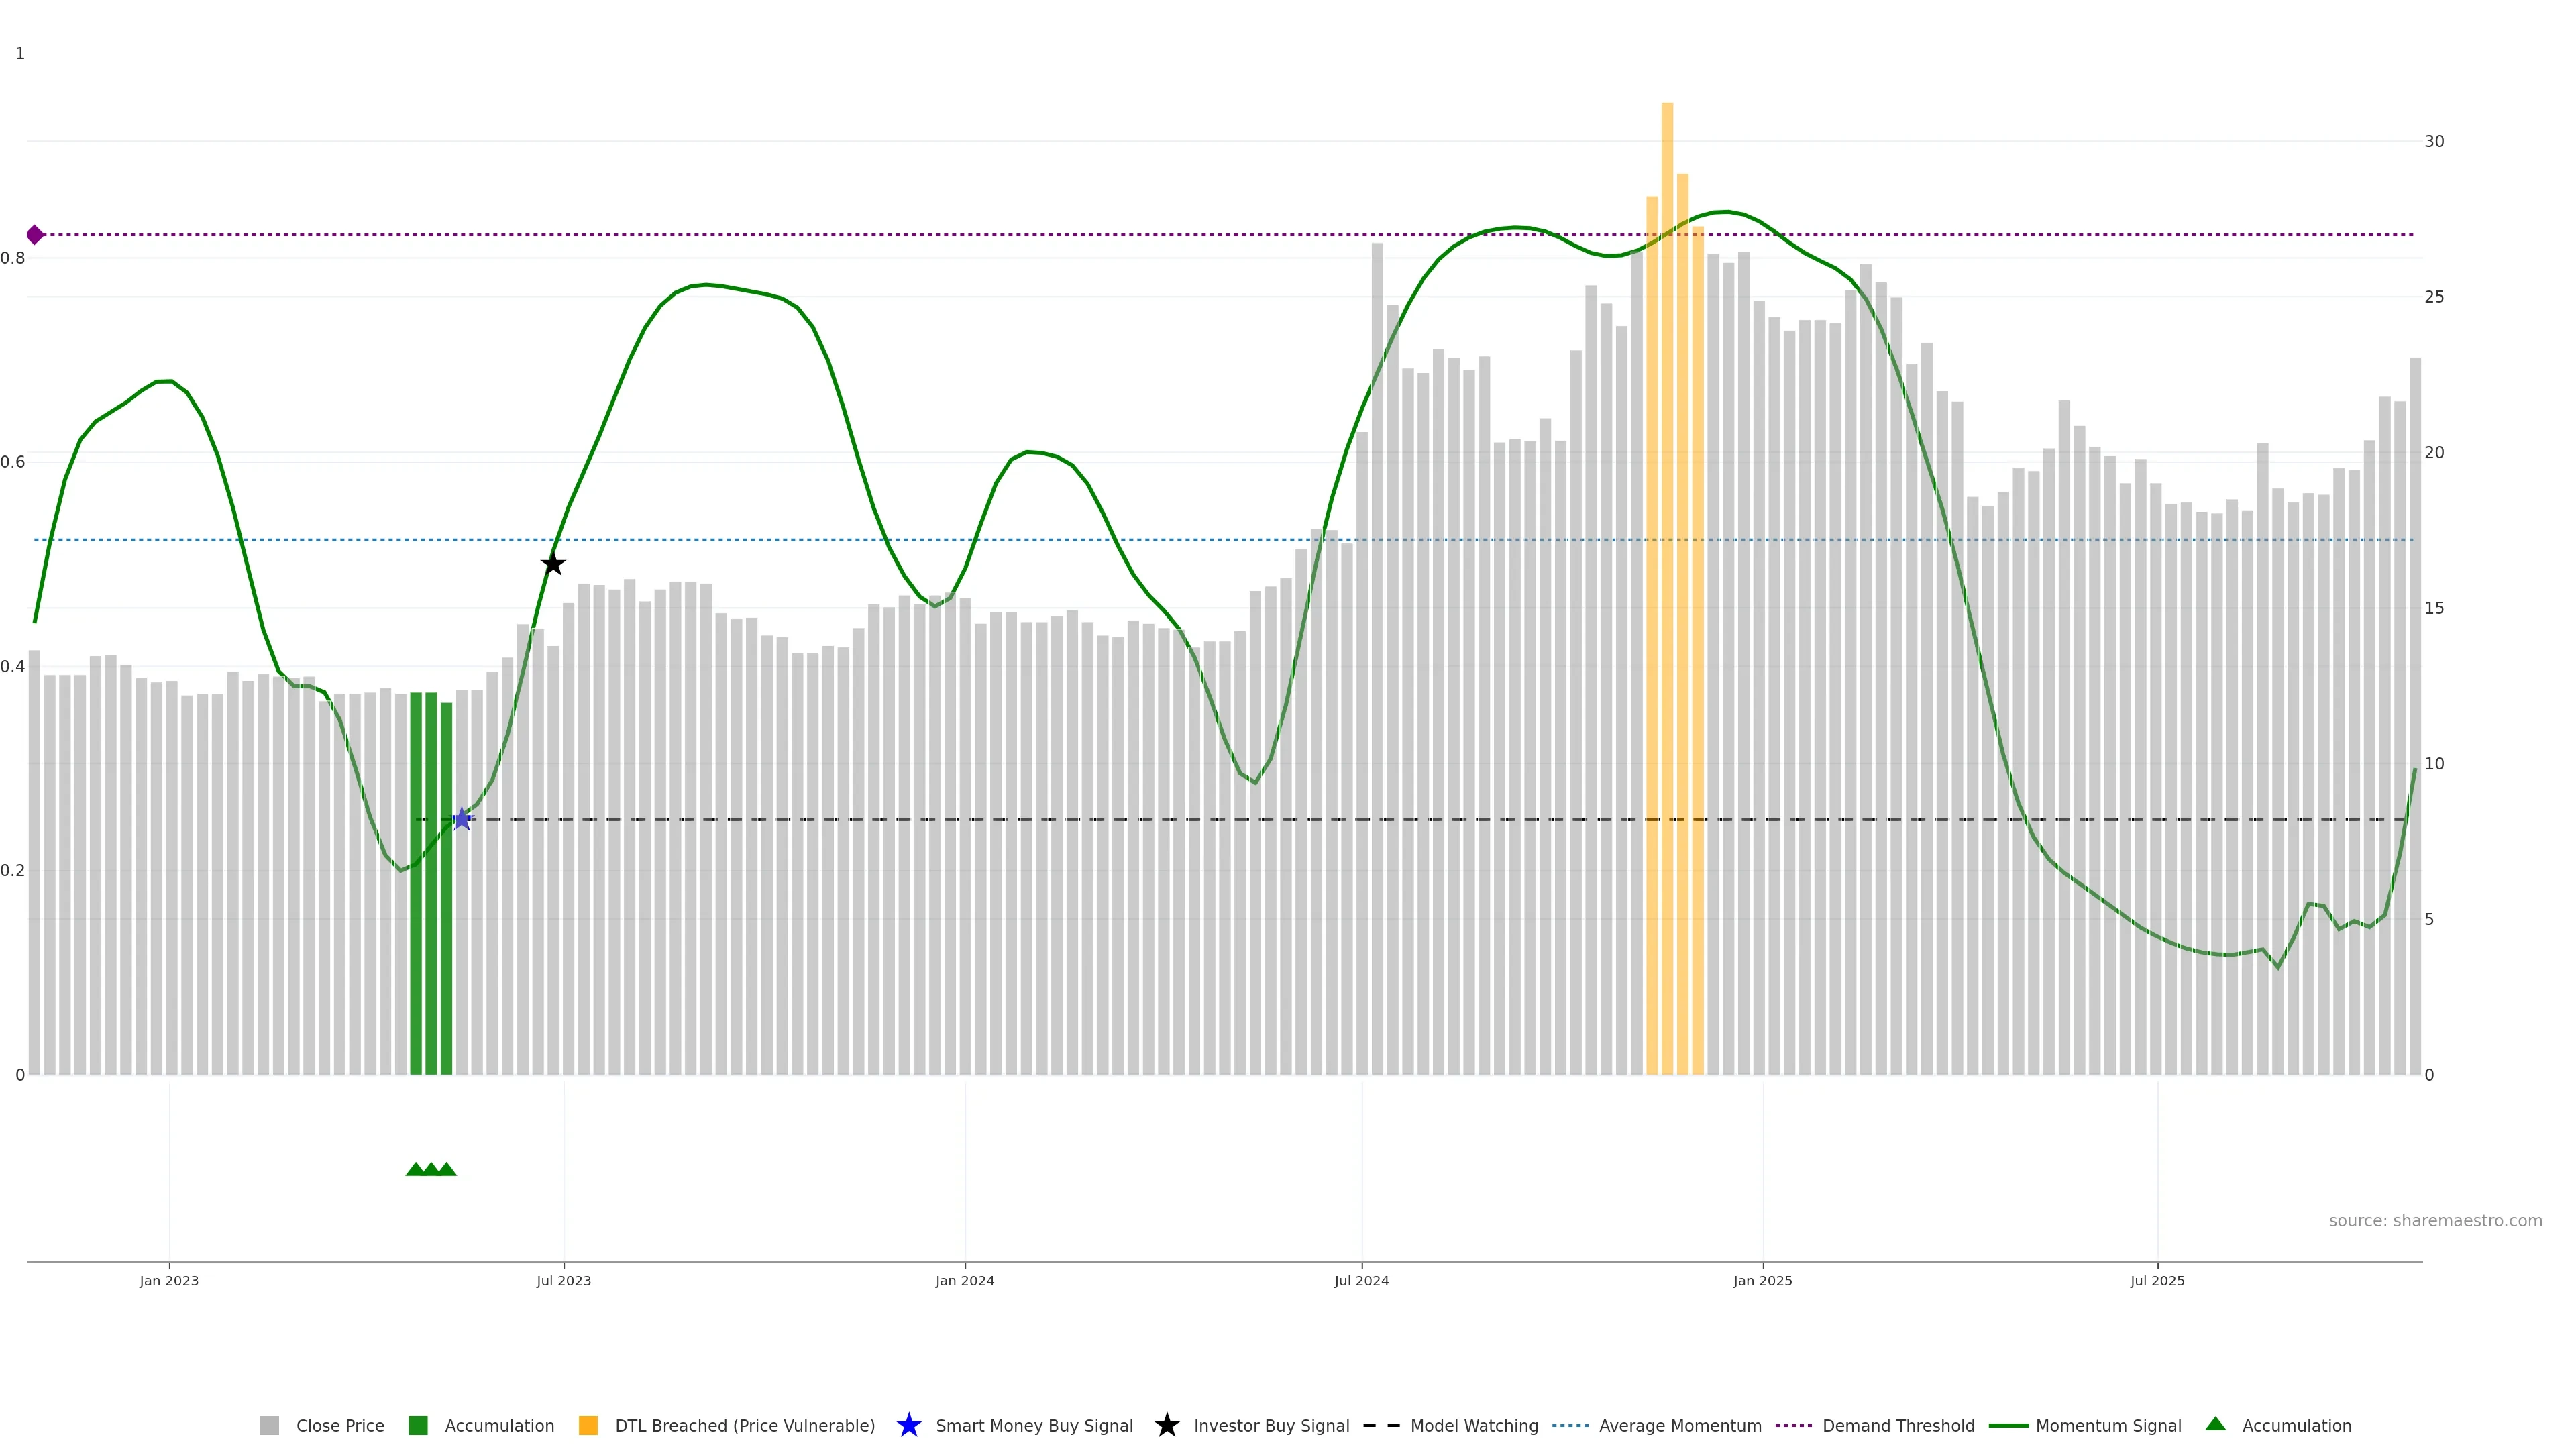
Task: Click the Jan 2023 axis label
Action: pos(169,1280)
